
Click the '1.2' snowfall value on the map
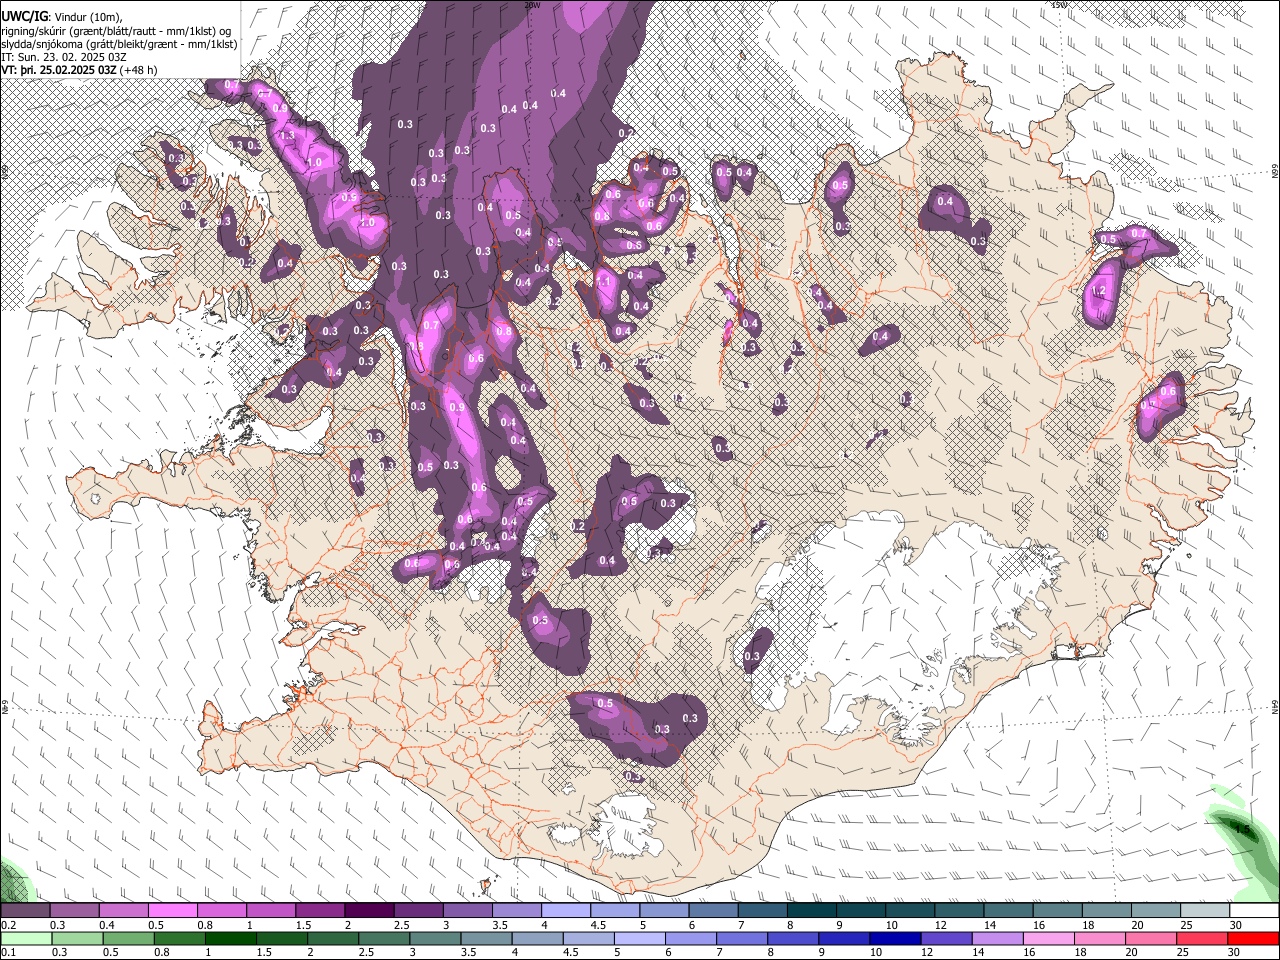pyautogui.click(x=1099, y=292)
